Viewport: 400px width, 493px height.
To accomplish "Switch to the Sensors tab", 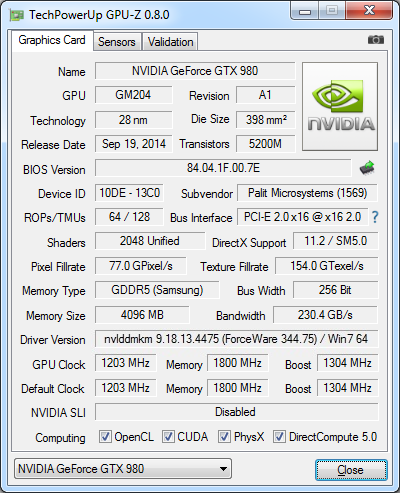I will 117,42.
